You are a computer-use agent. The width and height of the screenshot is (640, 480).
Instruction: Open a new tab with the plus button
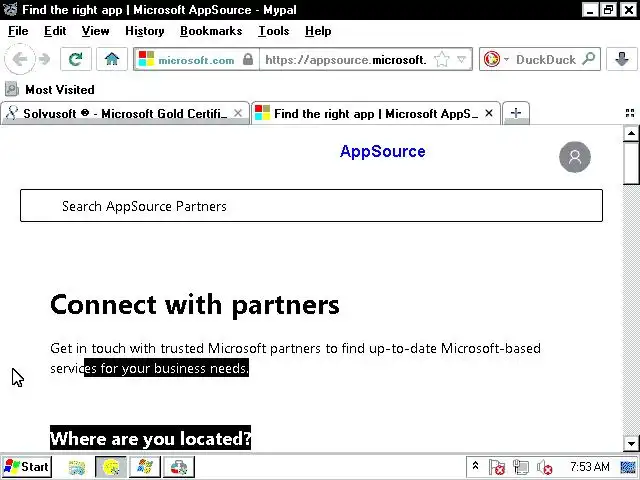(x=516, y=113)
